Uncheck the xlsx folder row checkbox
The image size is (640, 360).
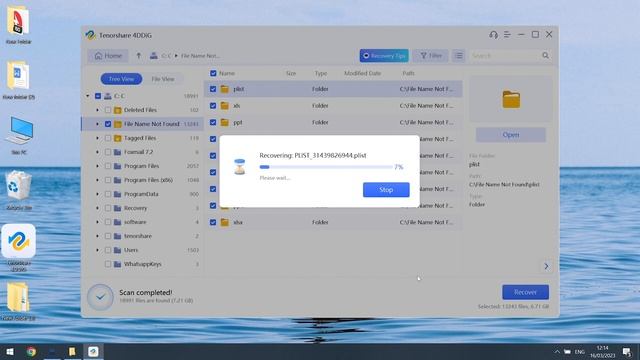pos(213,222)
